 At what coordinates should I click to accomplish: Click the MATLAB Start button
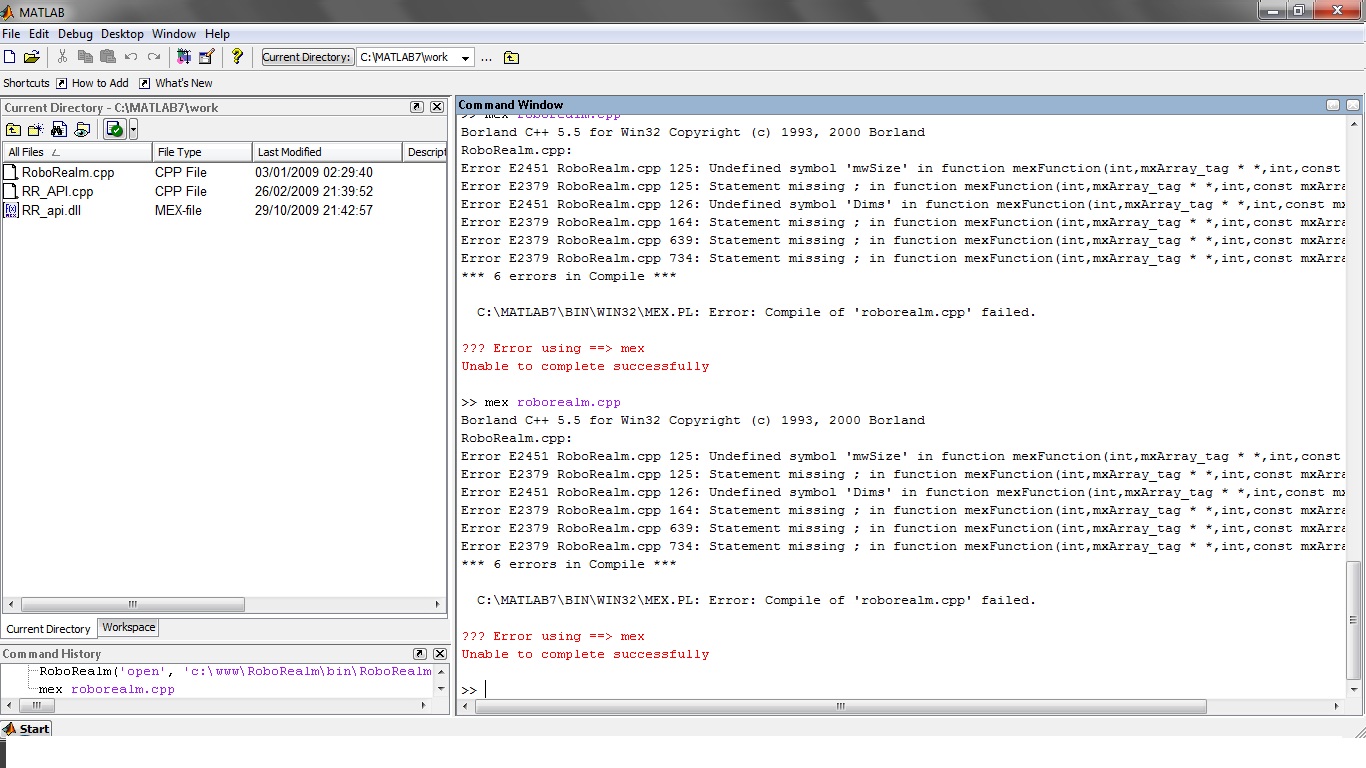coord(27,729)
